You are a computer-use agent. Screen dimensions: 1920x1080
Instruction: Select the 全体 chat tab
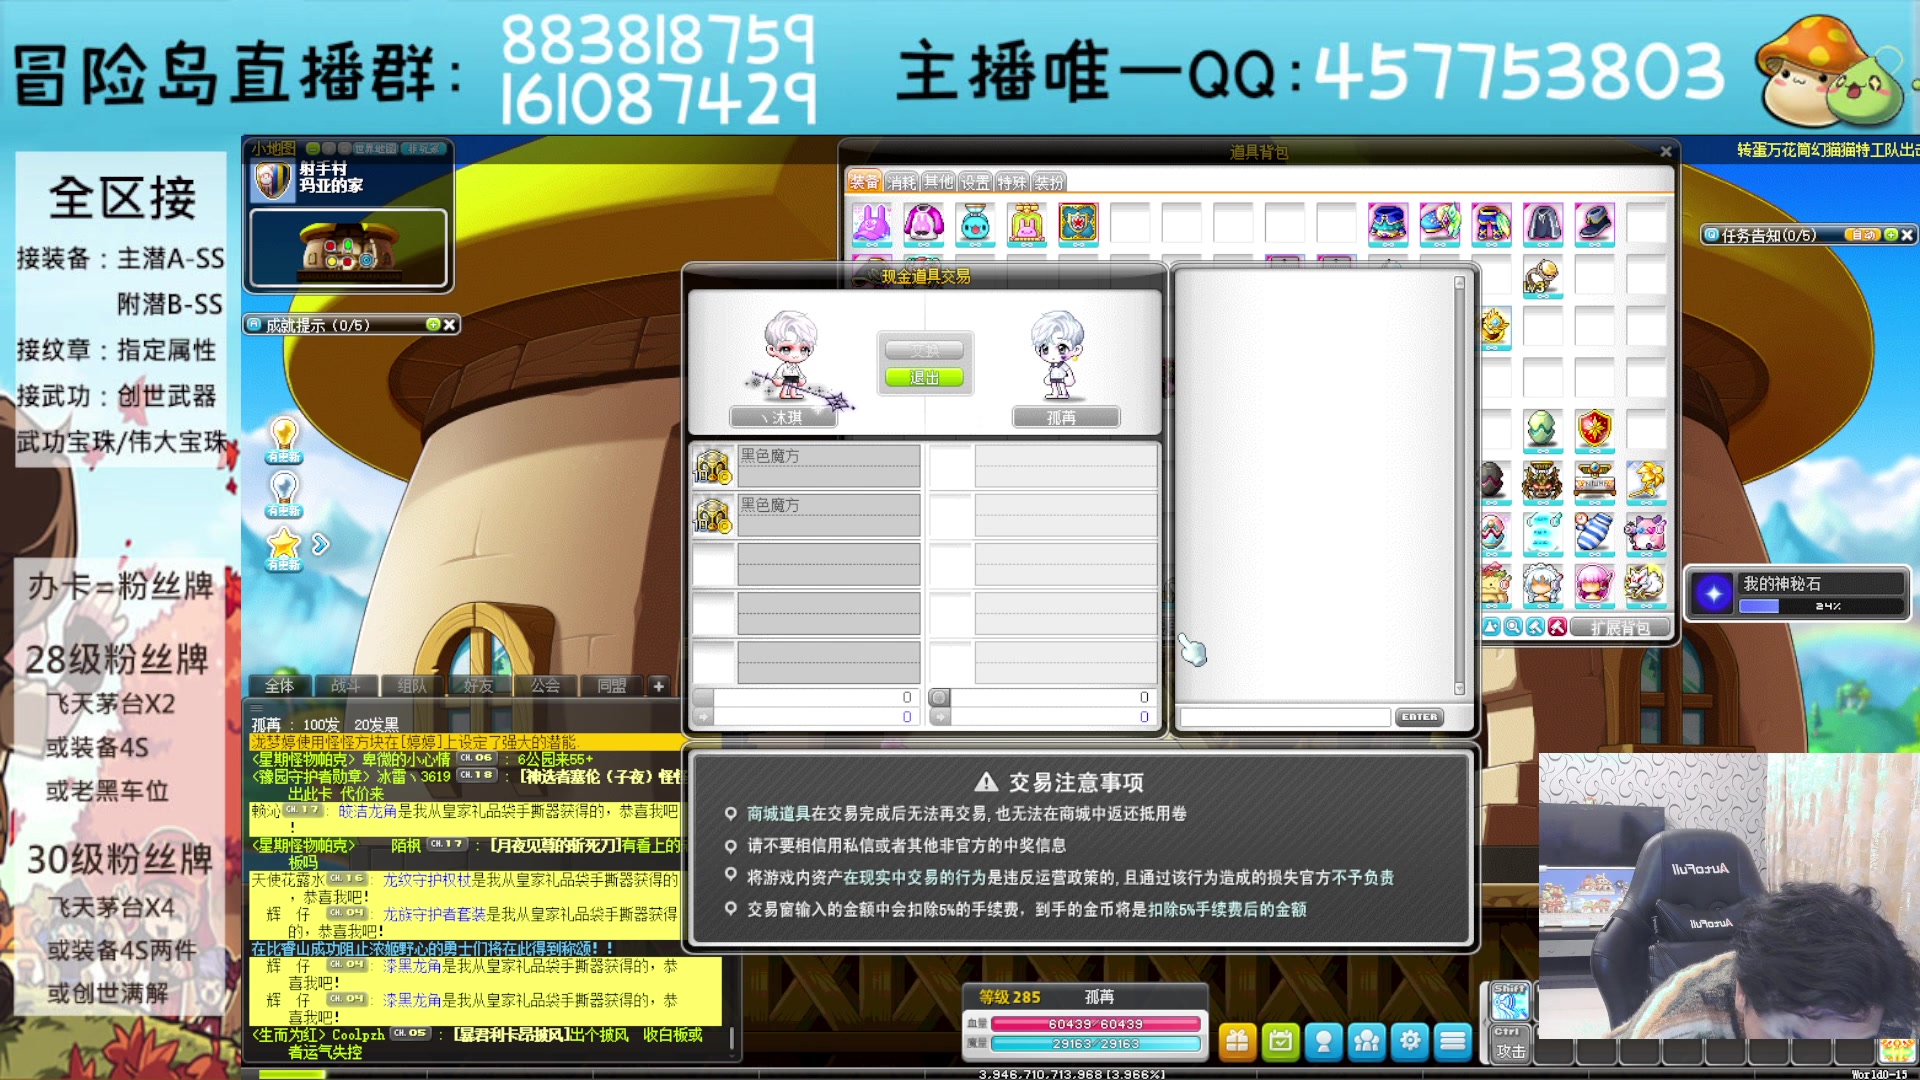[x=279, y=686]
